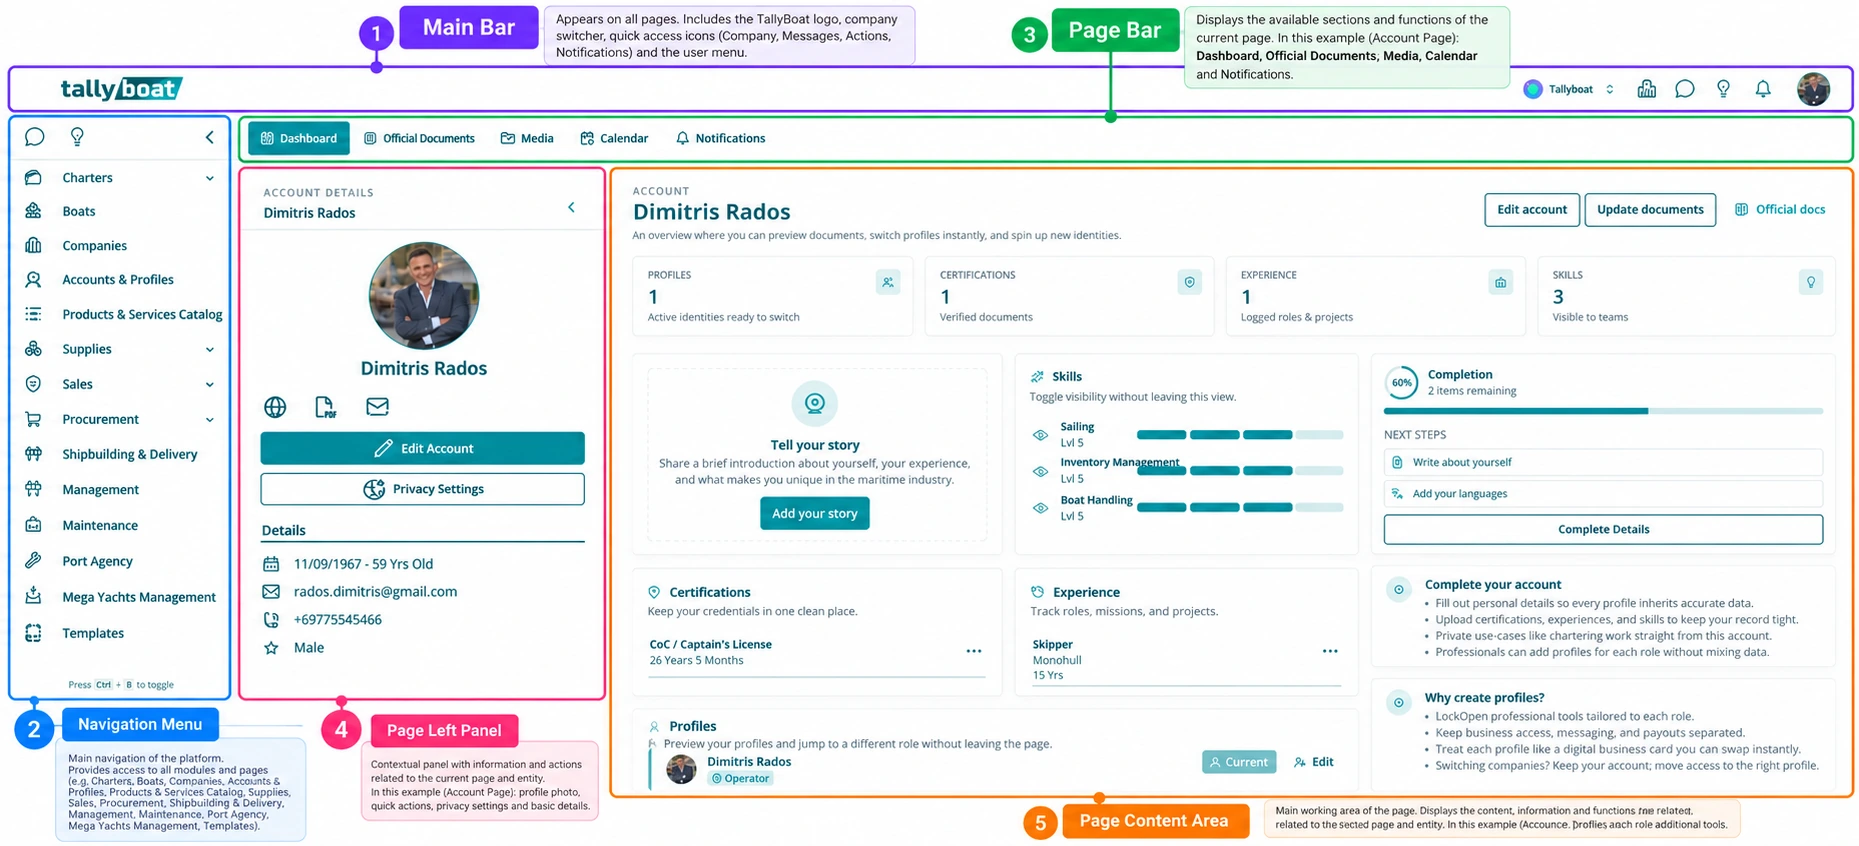Open options for CoC / Captain's License
1859x846 pixels.
973,651
